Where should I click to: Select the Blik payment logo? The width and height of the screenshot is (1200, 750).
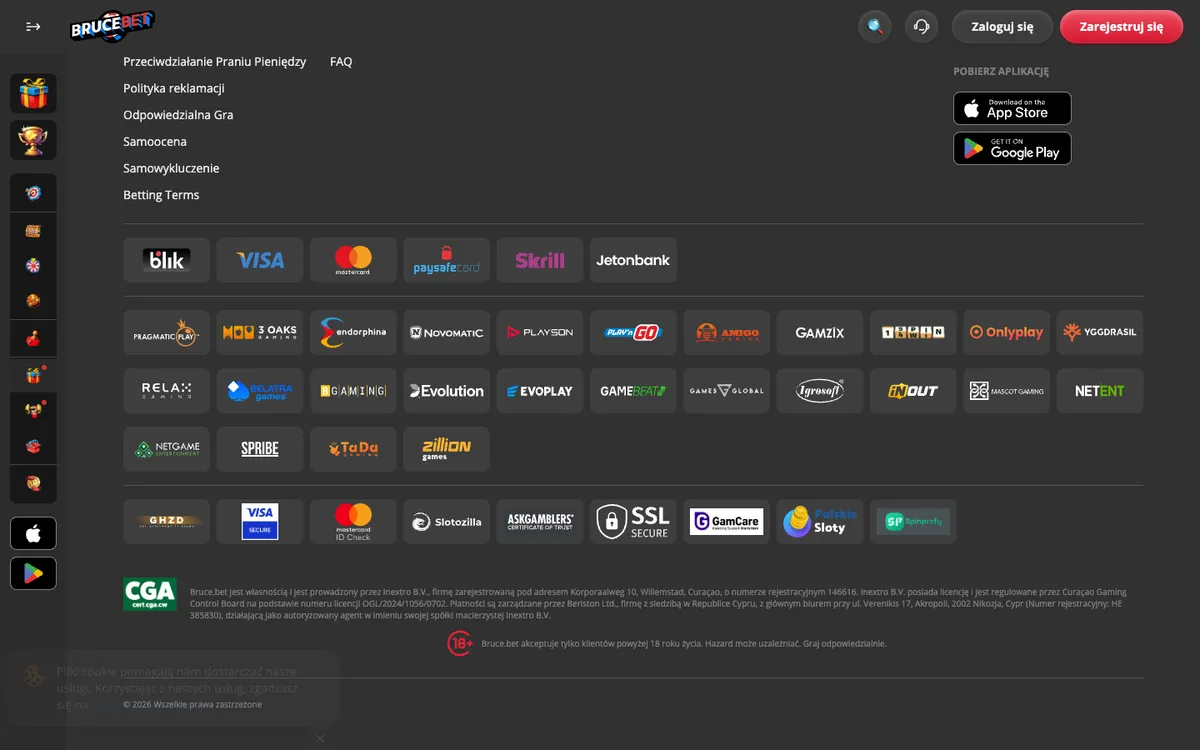[x=167, y=260]
